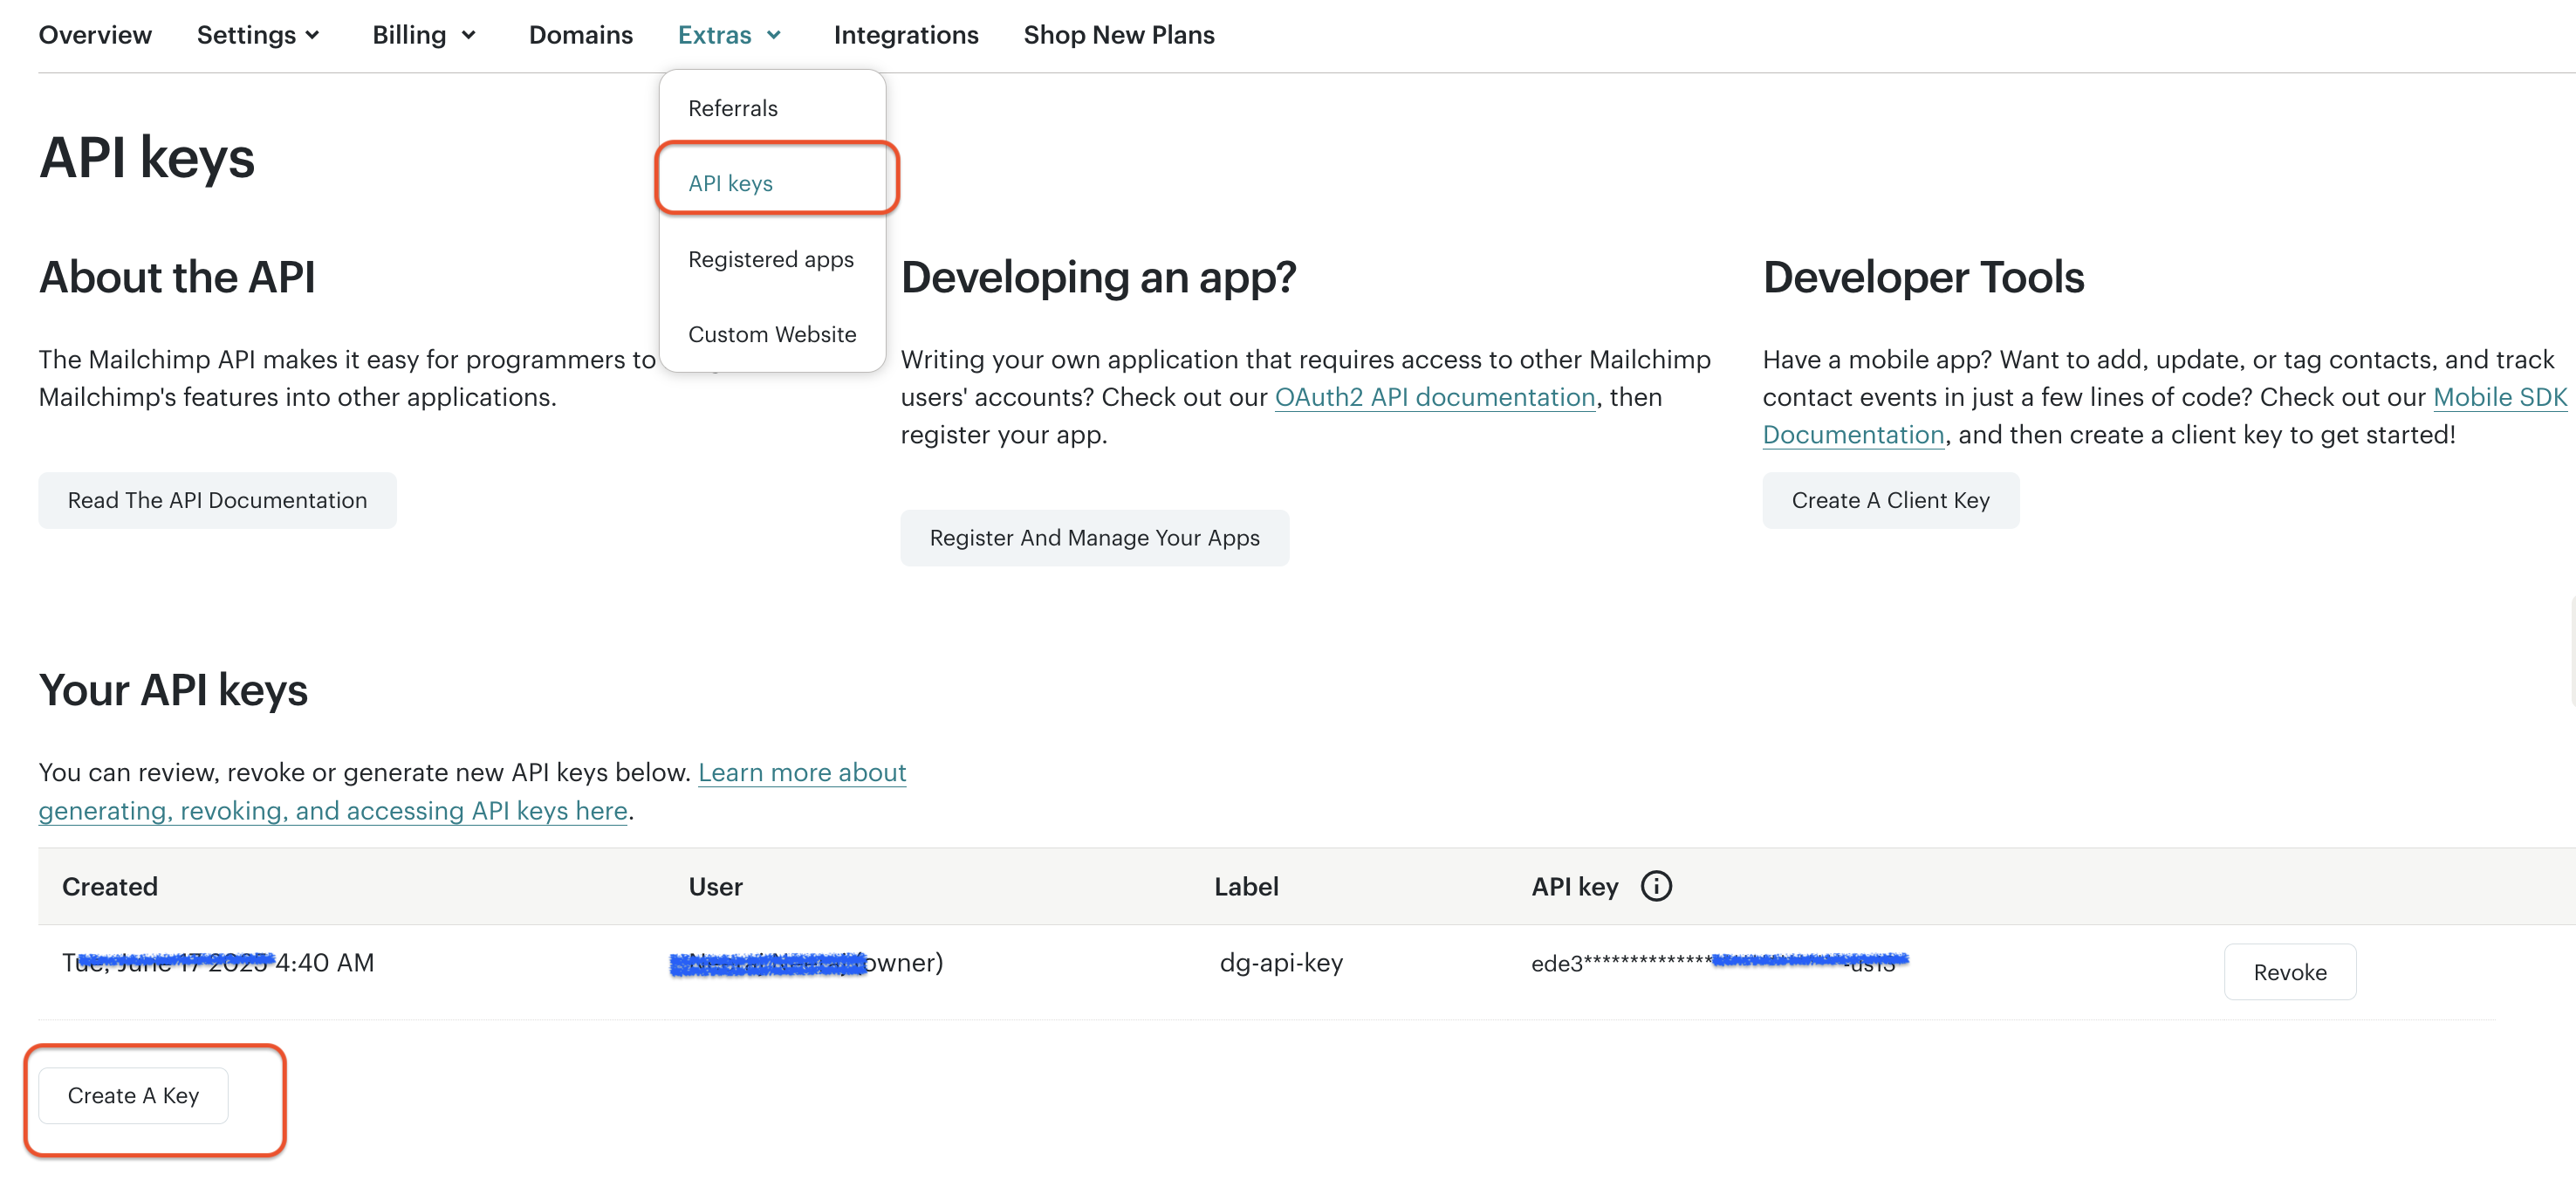Collapse the Extras dropdown menu
2576x1201 pixels.
729,35
